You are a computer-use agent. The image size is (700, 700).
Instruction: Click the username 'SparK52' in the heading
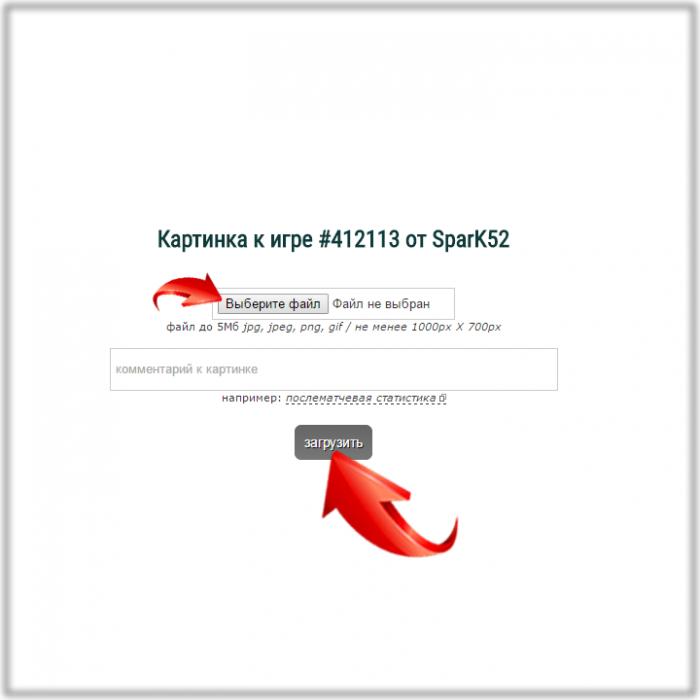click(x=471, y=239)
